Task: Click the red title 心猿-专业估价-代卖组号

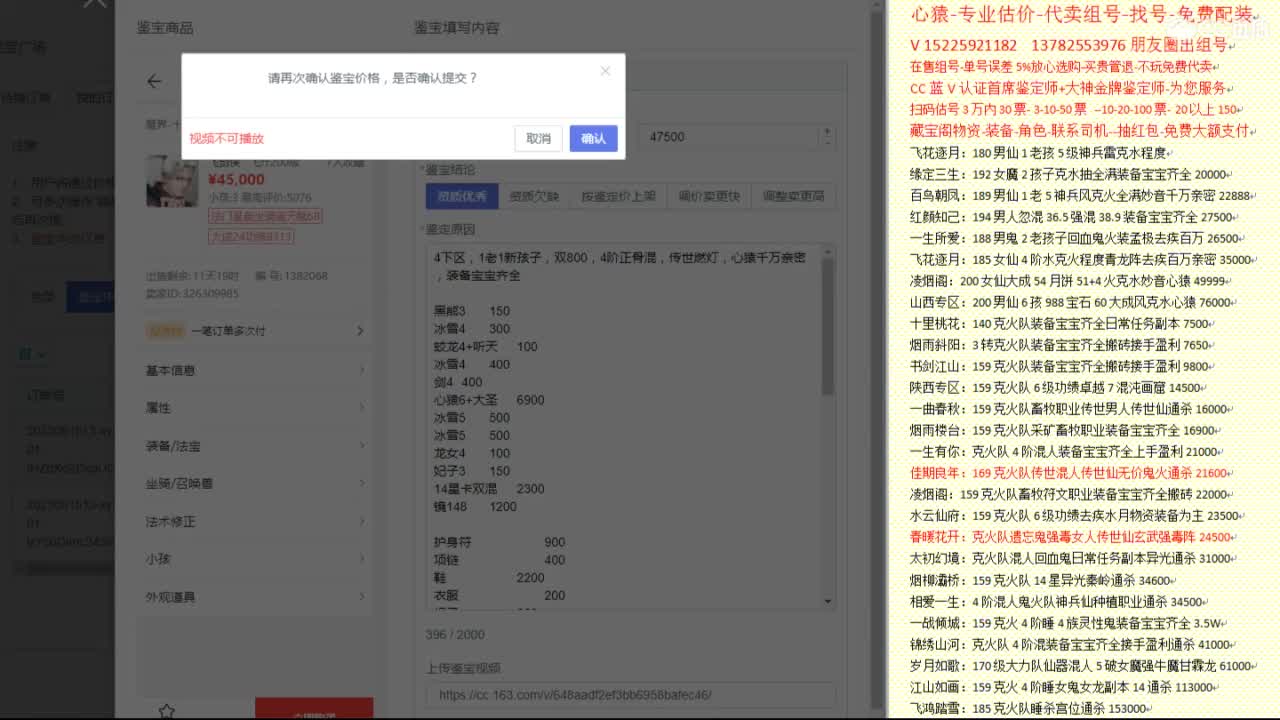Action: (1084, 15)
